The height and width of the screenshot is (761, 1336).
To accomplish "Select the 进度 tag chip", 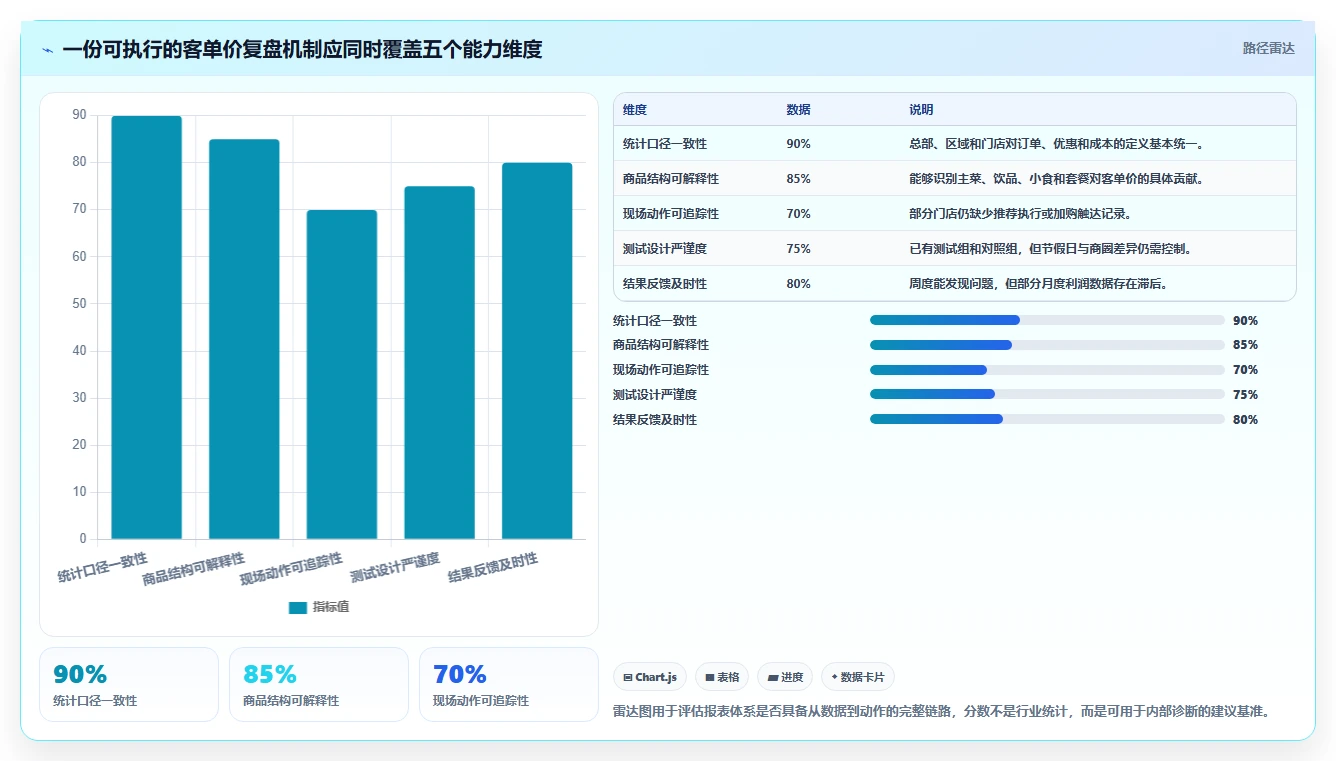I will pyautogui.click(x=785, y=677).
